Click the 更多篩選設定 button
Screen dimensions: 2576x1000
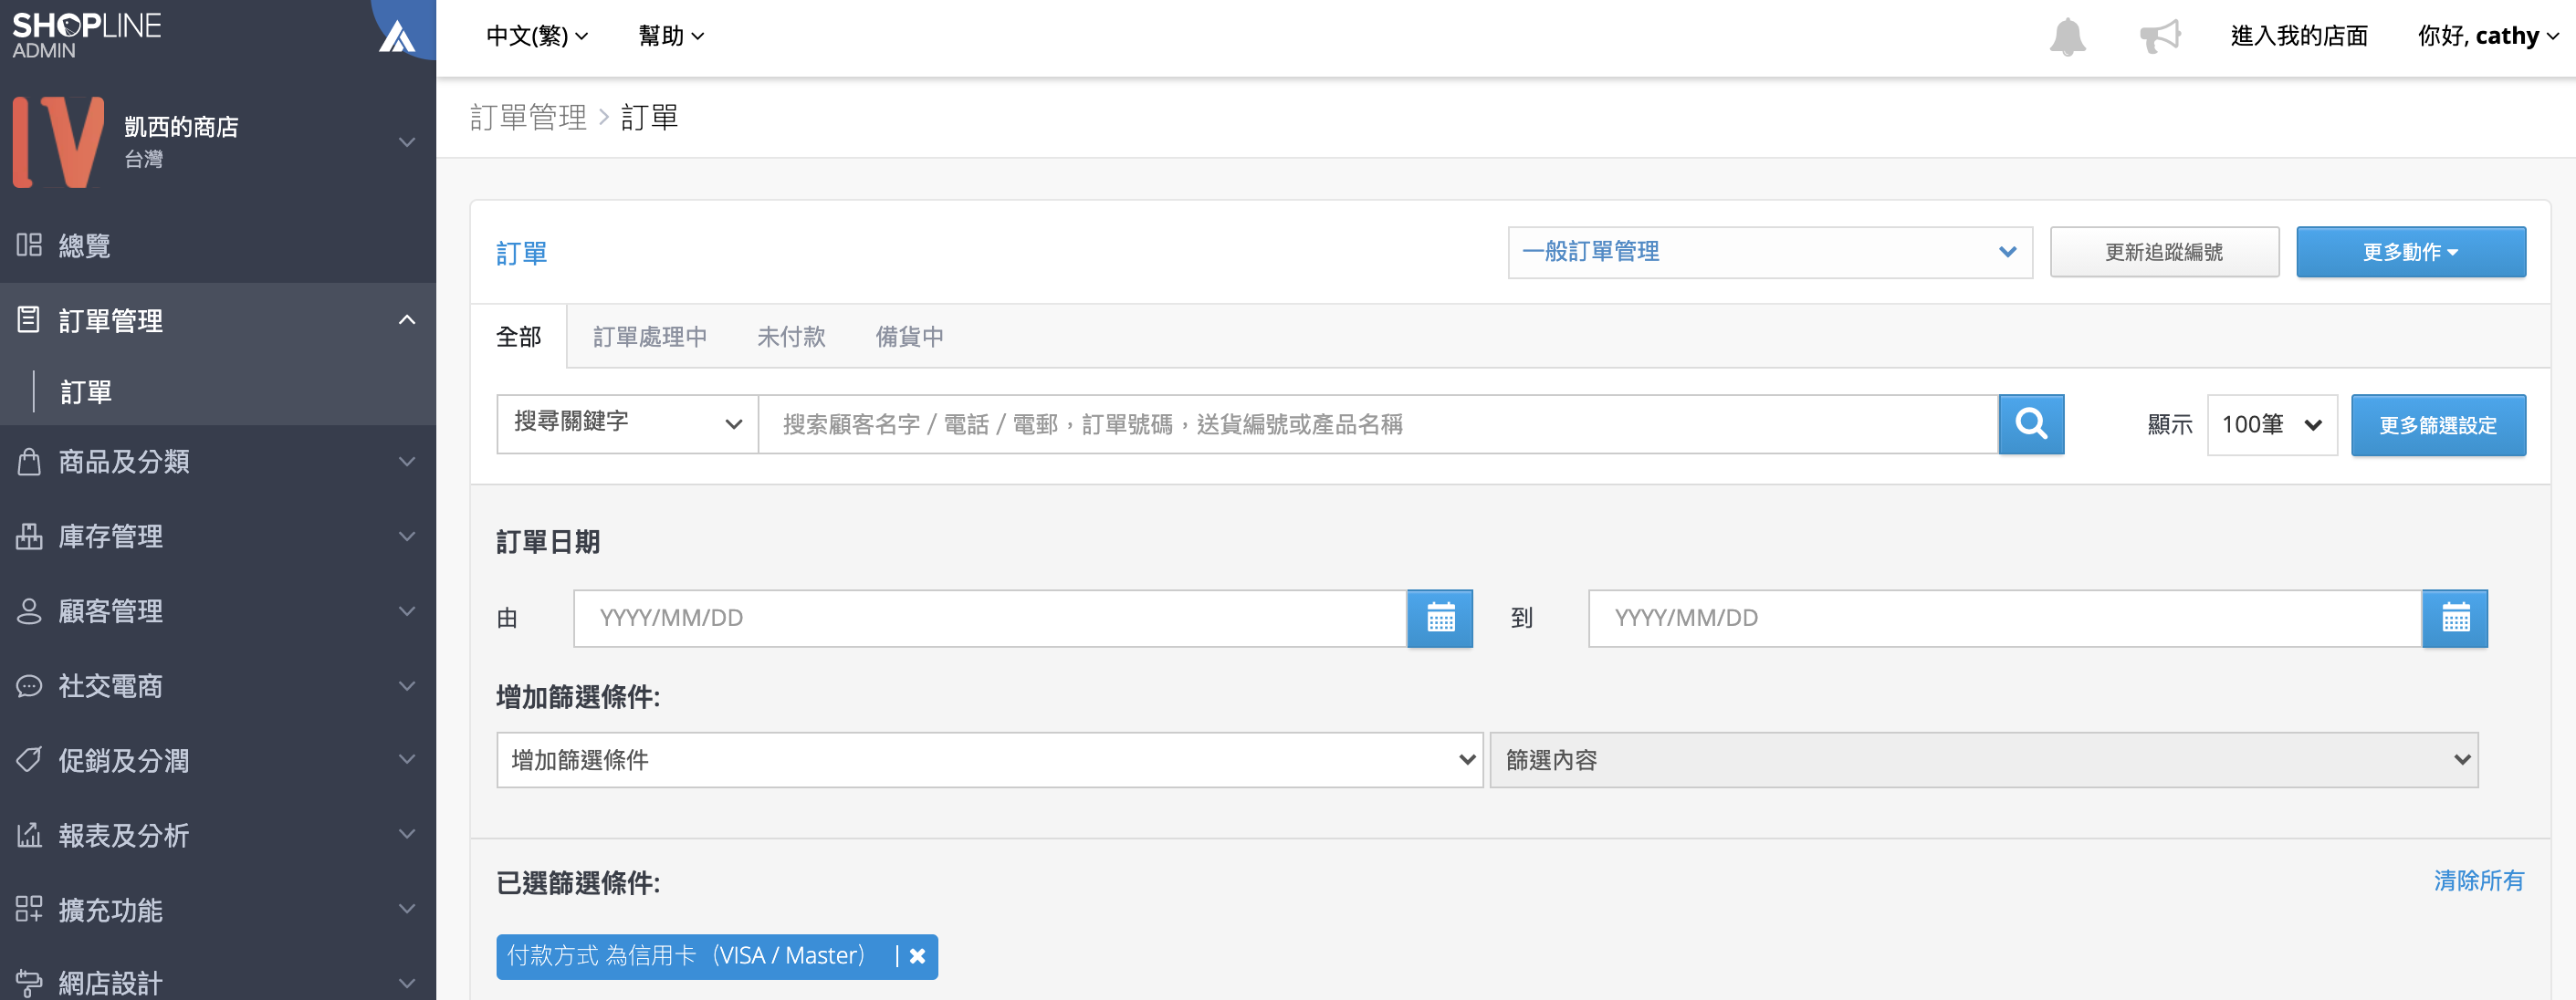2437,425
